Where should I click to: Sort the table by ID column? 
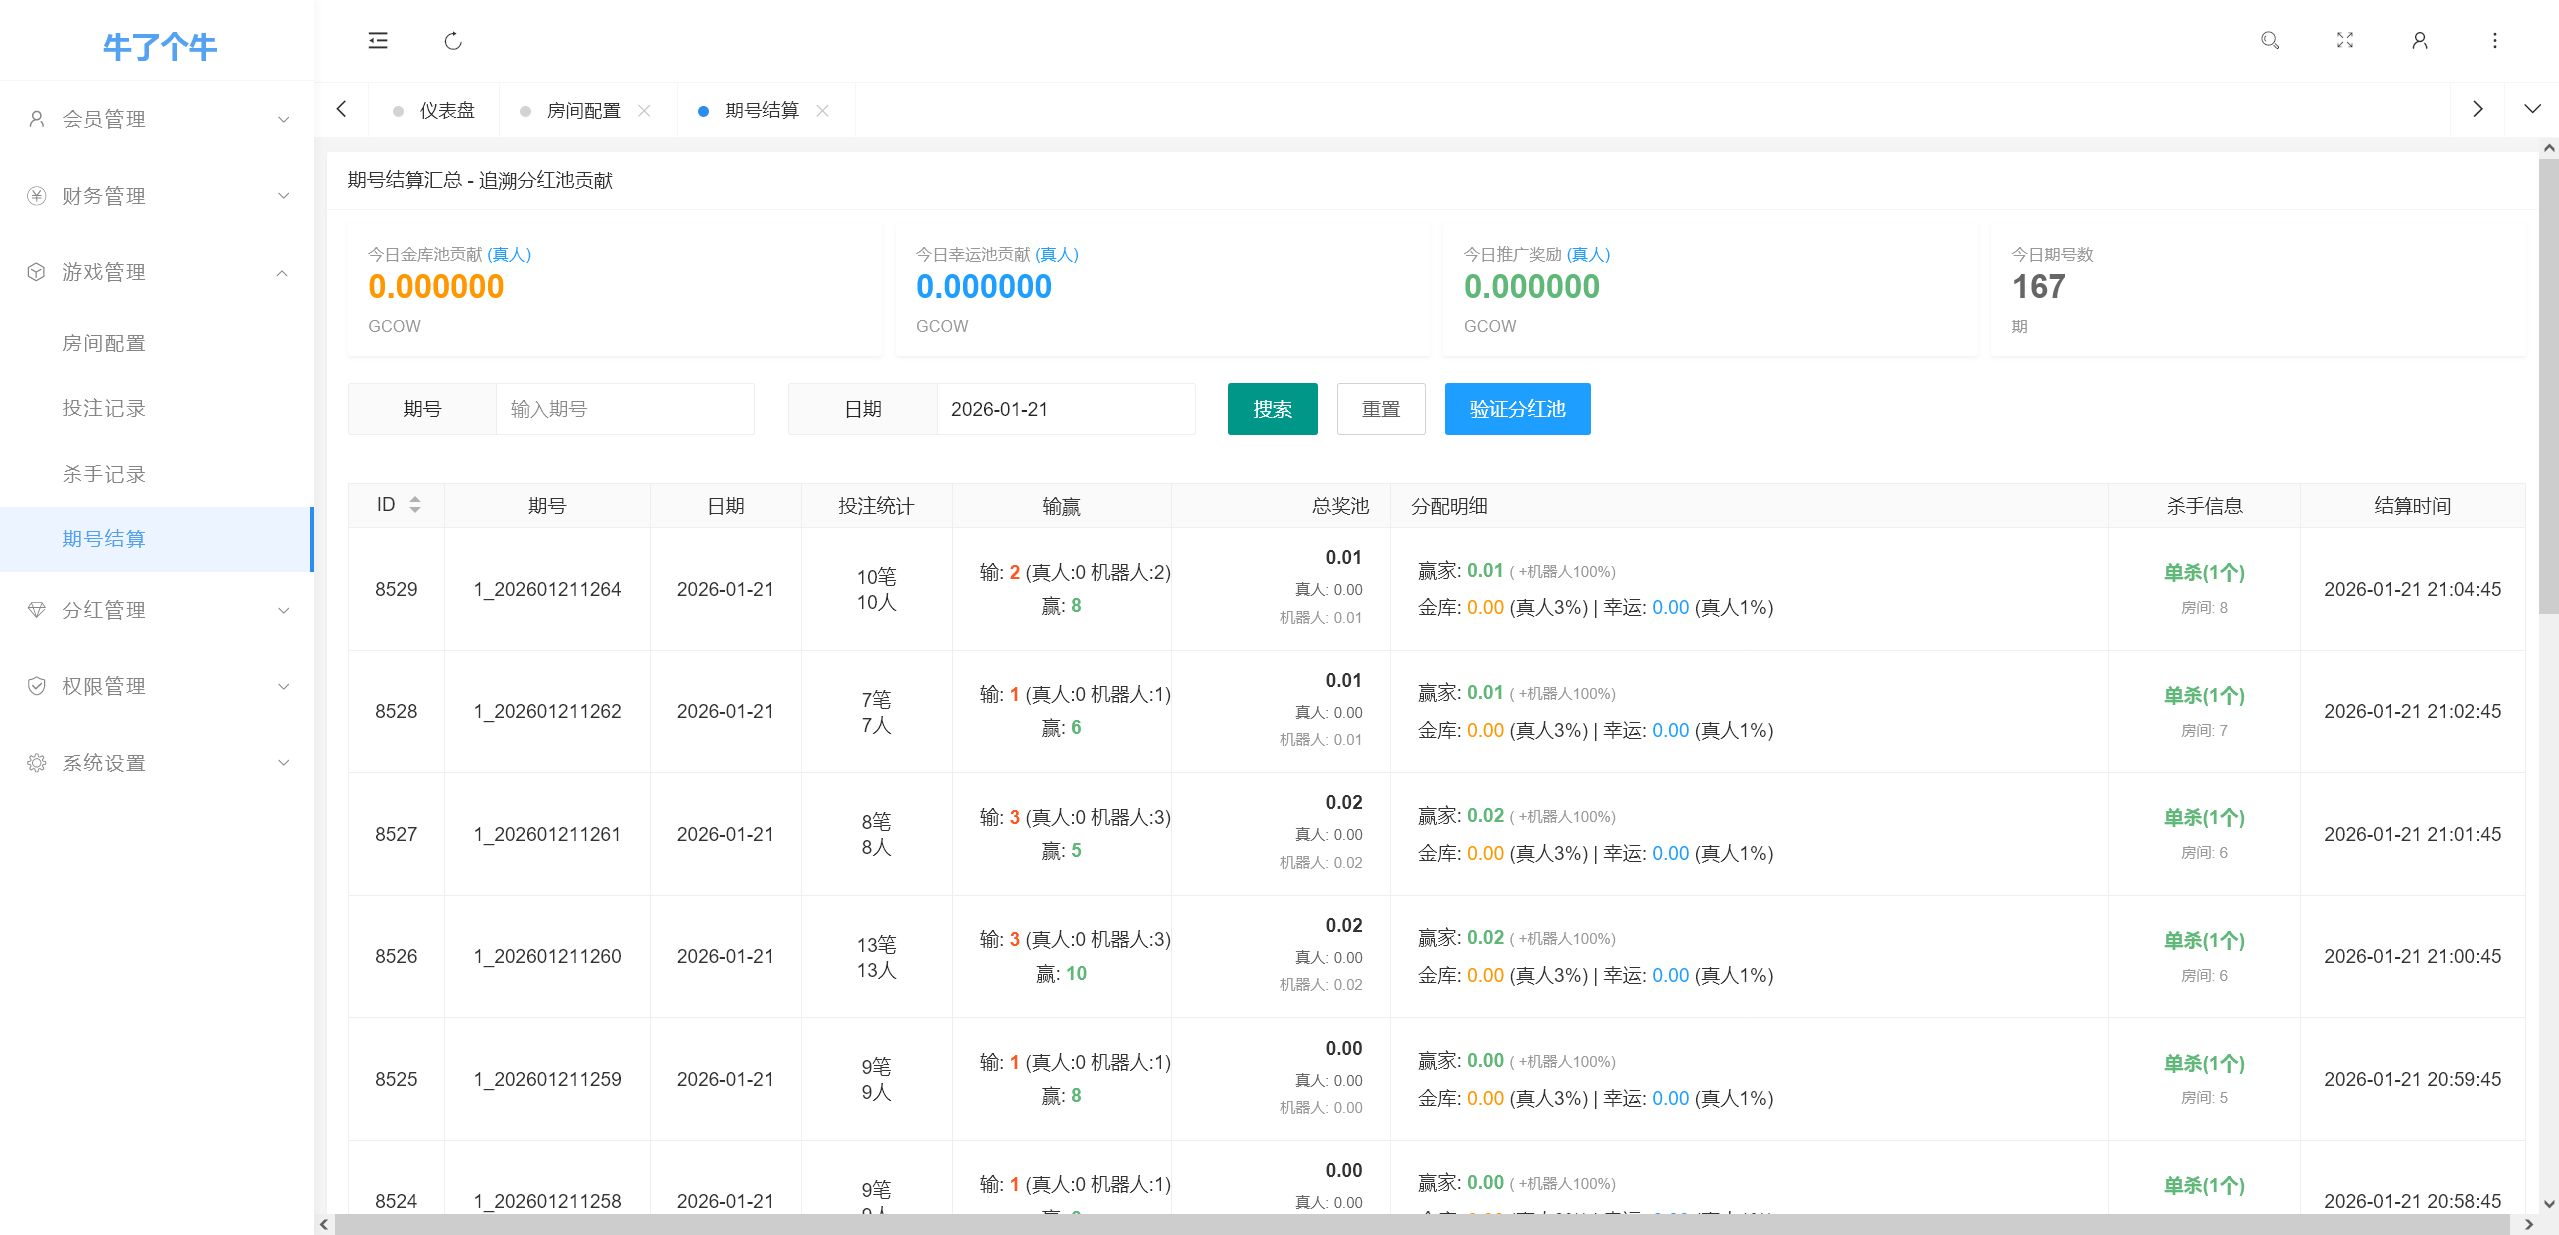414,505
